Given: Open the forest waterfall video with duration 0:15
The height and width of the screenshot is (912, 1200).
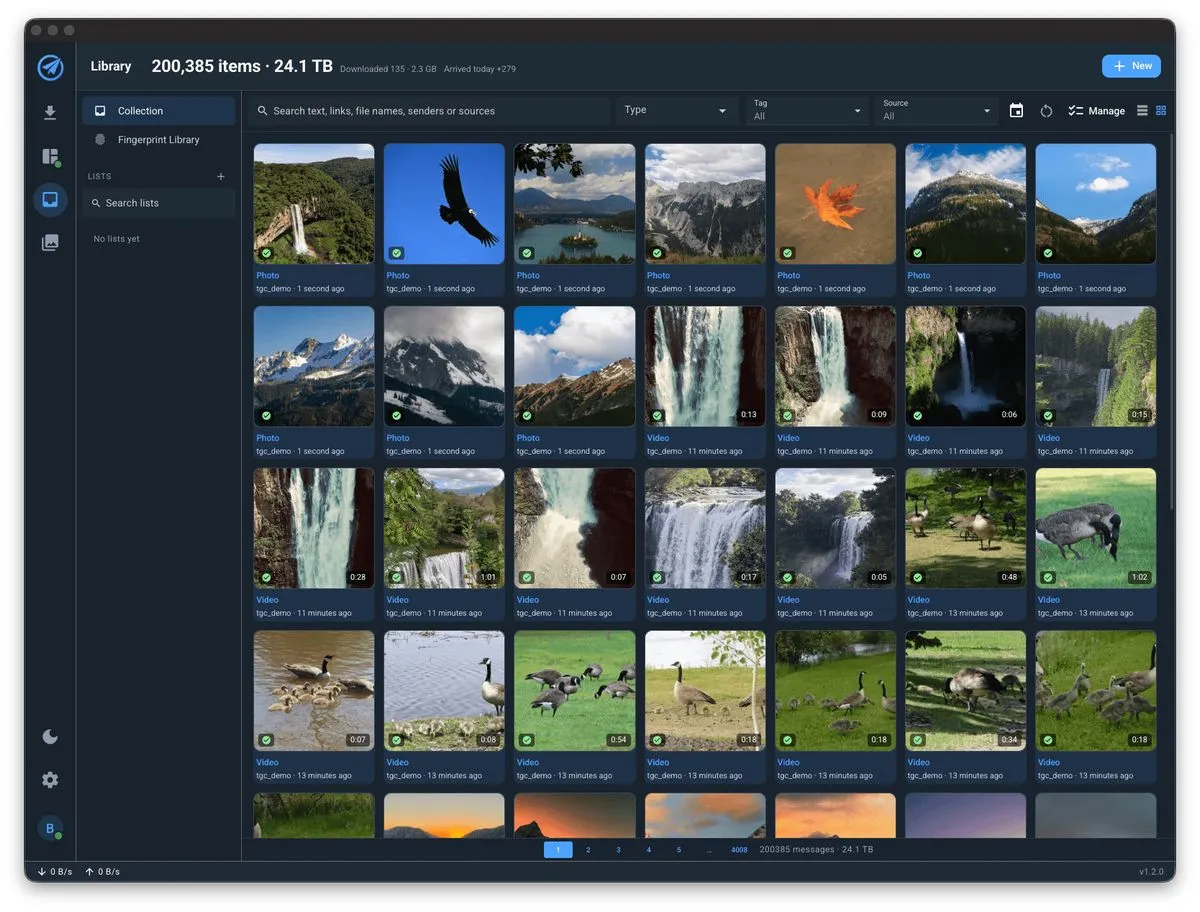Looking at the screenshot, I should (x=1096, y=366).
